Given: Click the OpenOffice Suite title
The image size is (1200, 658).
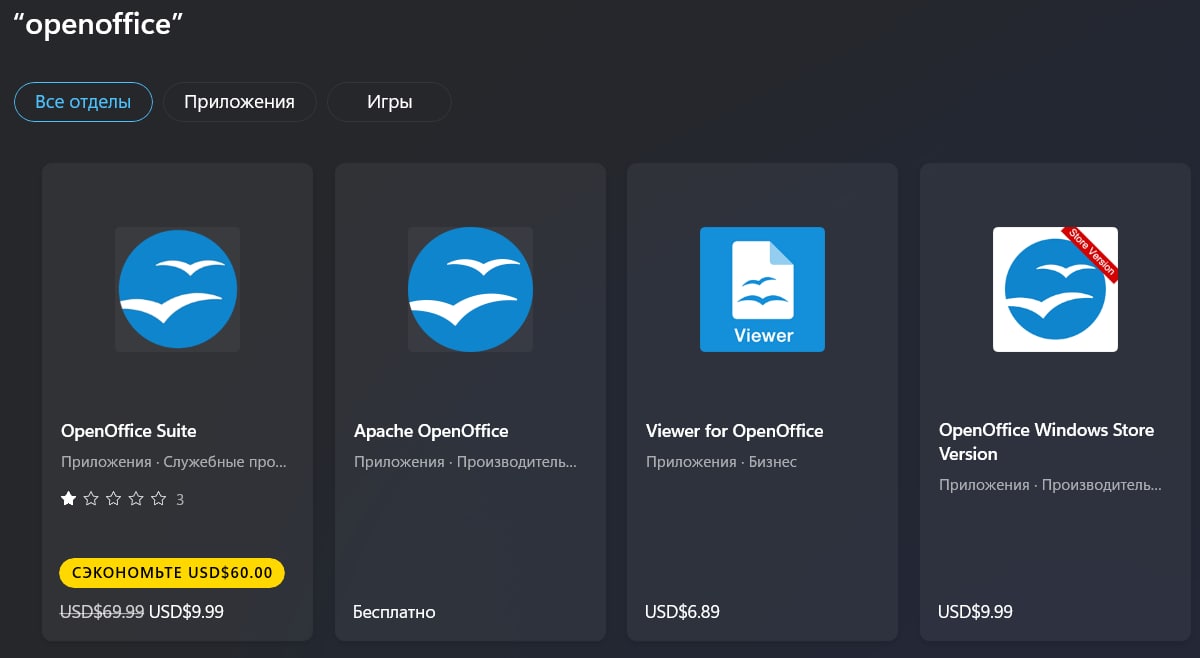Looking at the screenshot, I should click(129, 431).
